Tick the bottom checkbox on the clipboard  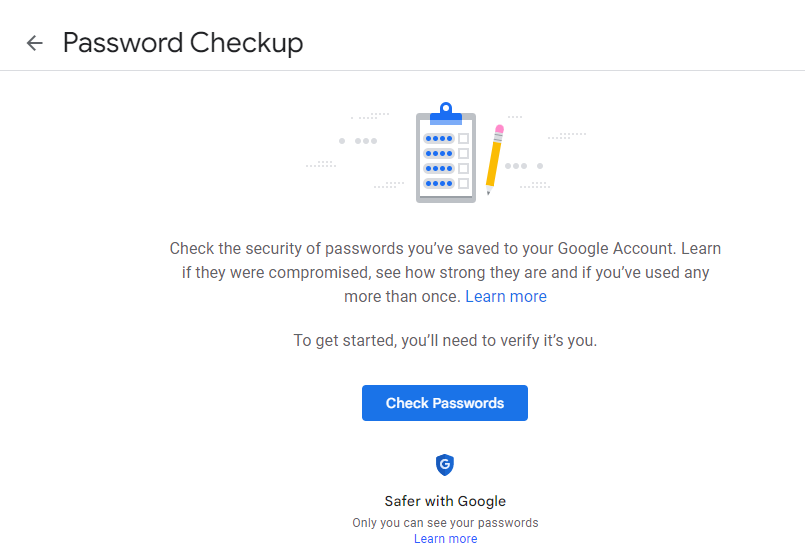(x=464, y=183)
